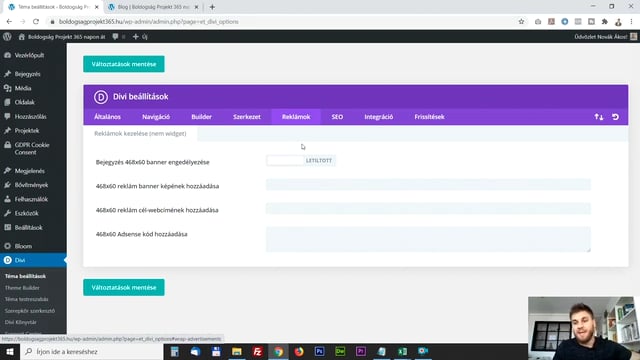Open the calculator icon in the taskbar
This screenshot has height=360, width=640.
pos(175,351)
